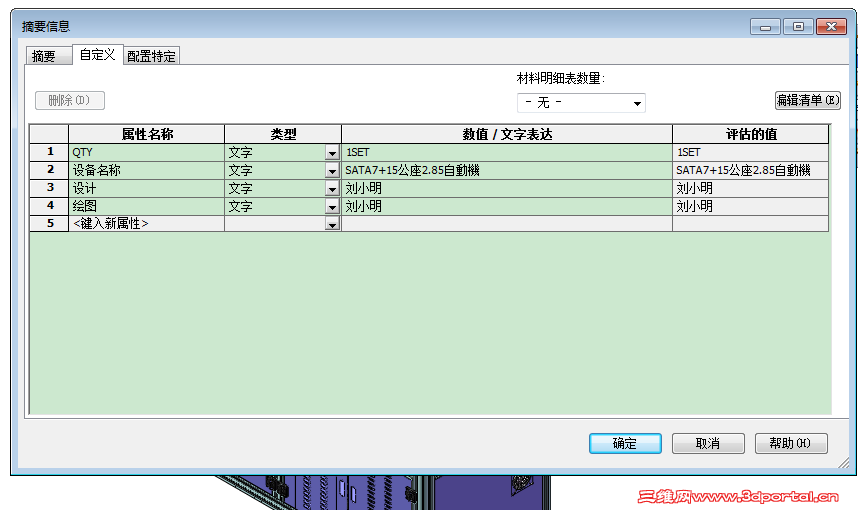Click the 评估的值 column header
Image resolution: width=858 pixels, height=510 pixels.
pyautogui.click(x=751, y=135)
